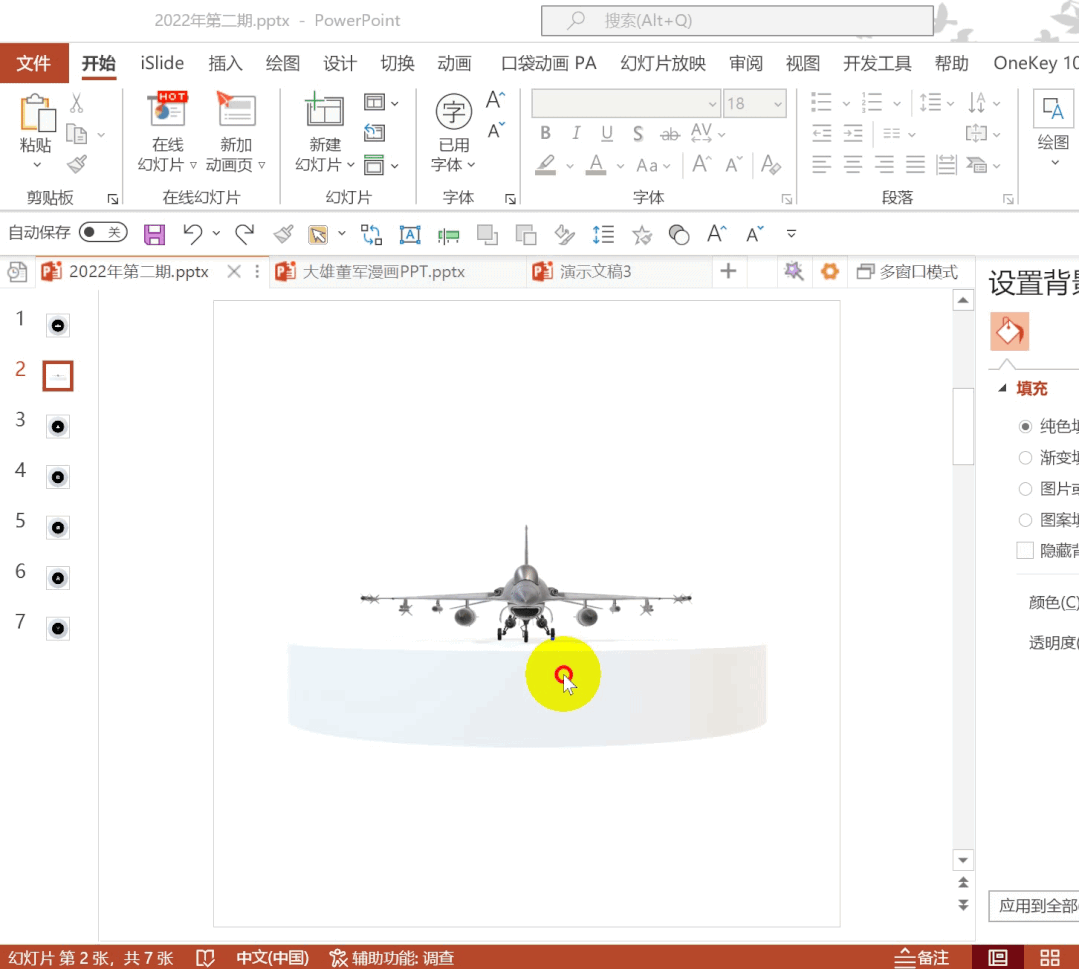Select slide 3 thumbnail
This screenshot has height=969, width=1079.
click(x=58, y=427)
